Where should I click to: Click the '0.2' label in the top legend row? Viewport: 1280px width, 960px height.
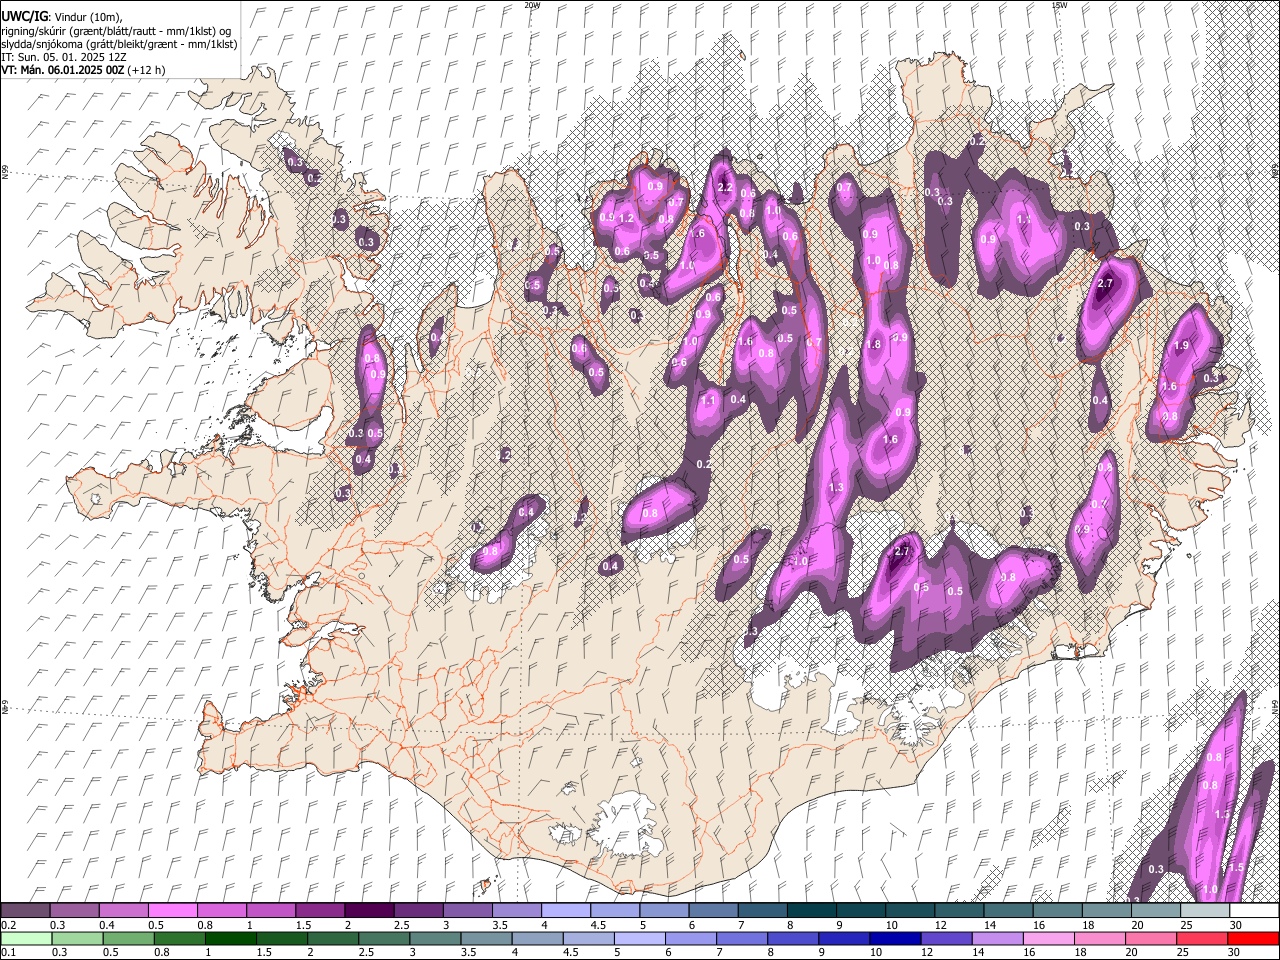click(x=9, y=925)
